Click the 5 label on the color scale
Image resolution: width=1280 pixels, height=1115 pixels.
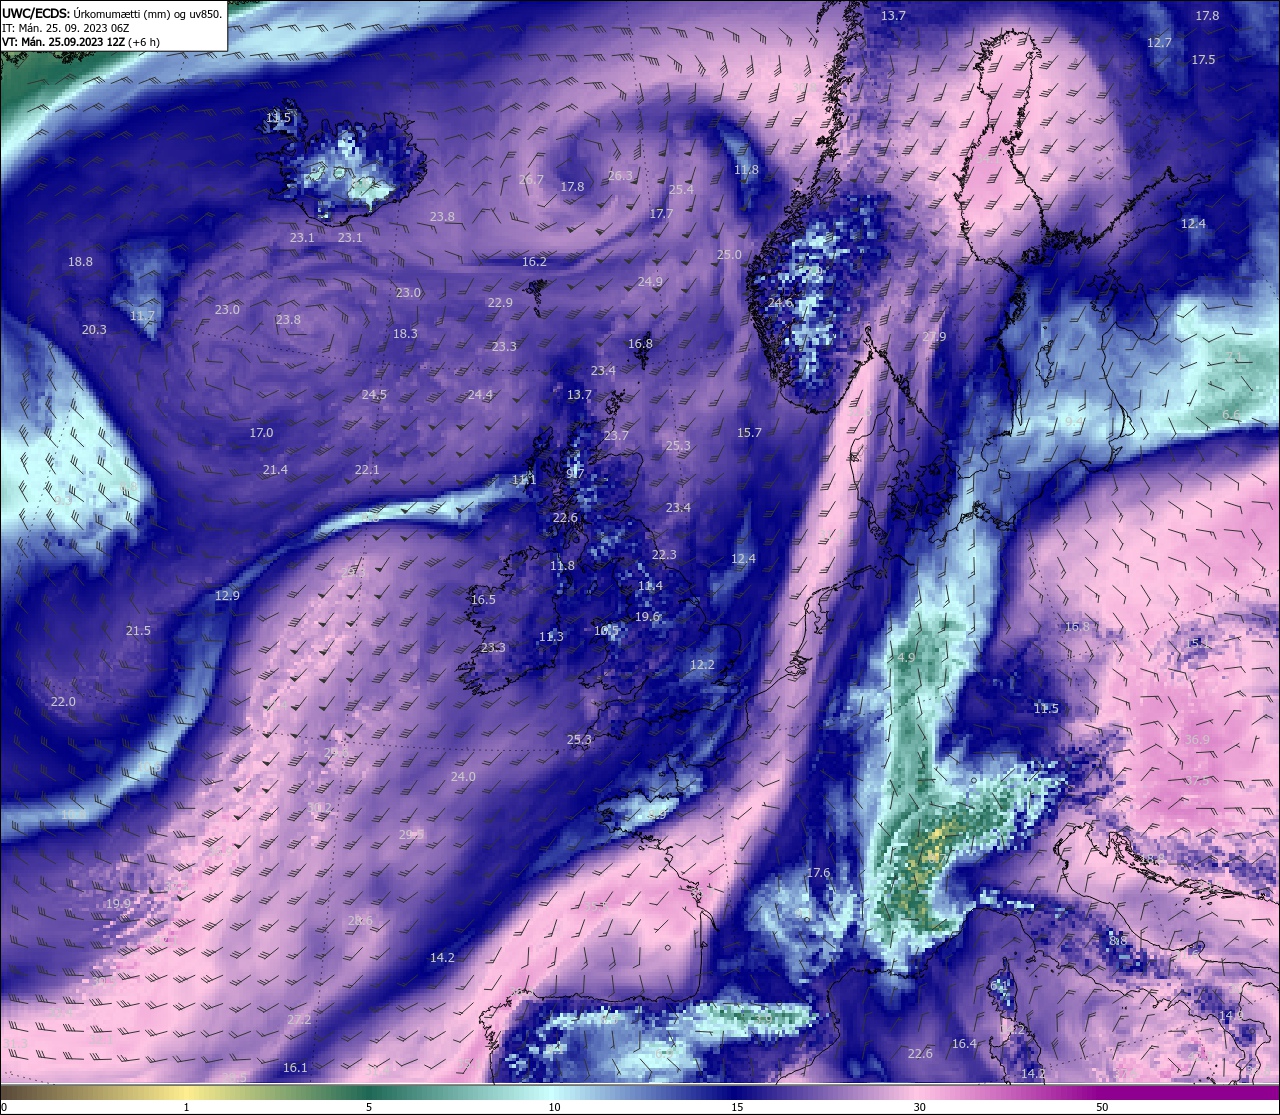coord(369,1107)
